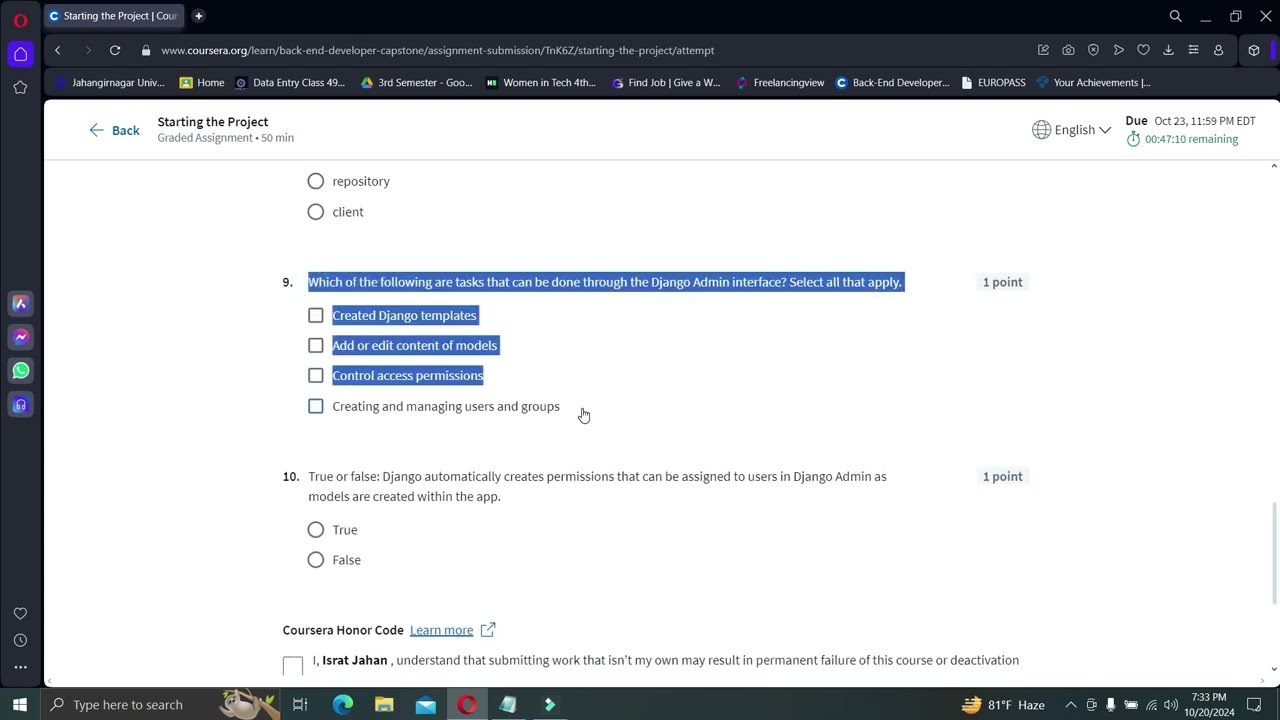Open File Explorer from taskbar
Image resolution: width=1280 pixels, height=720 pixels.
point(384,705)
